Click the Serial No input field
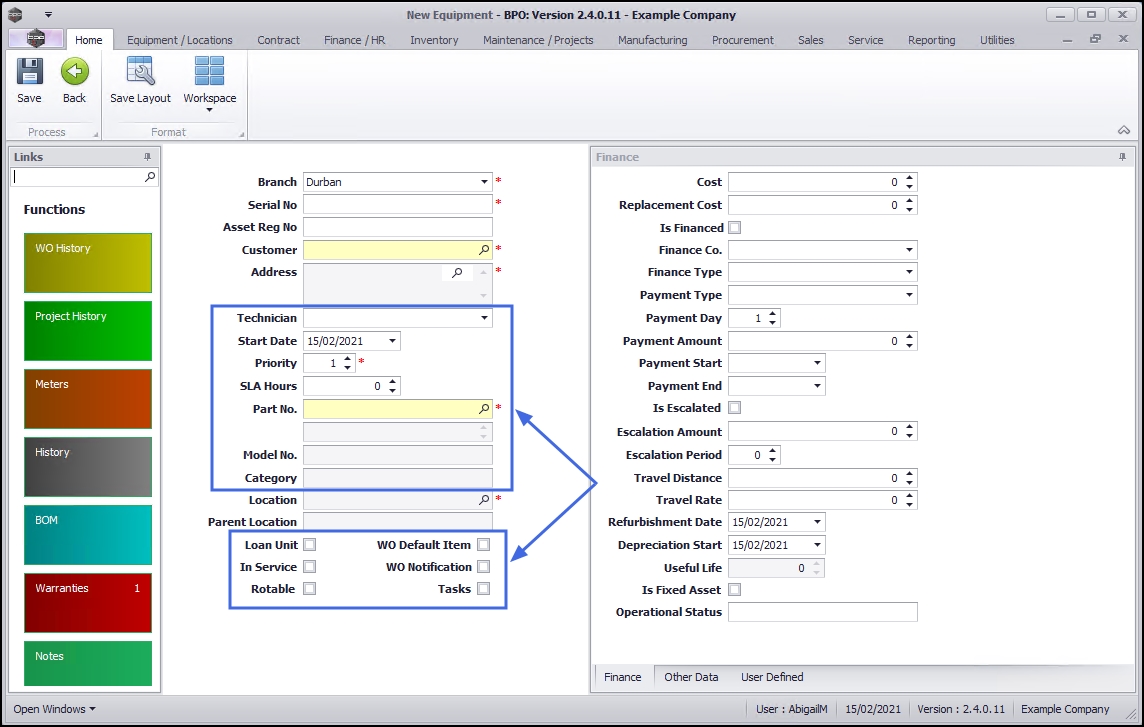Screen dimensions: 1144x727 398,204
